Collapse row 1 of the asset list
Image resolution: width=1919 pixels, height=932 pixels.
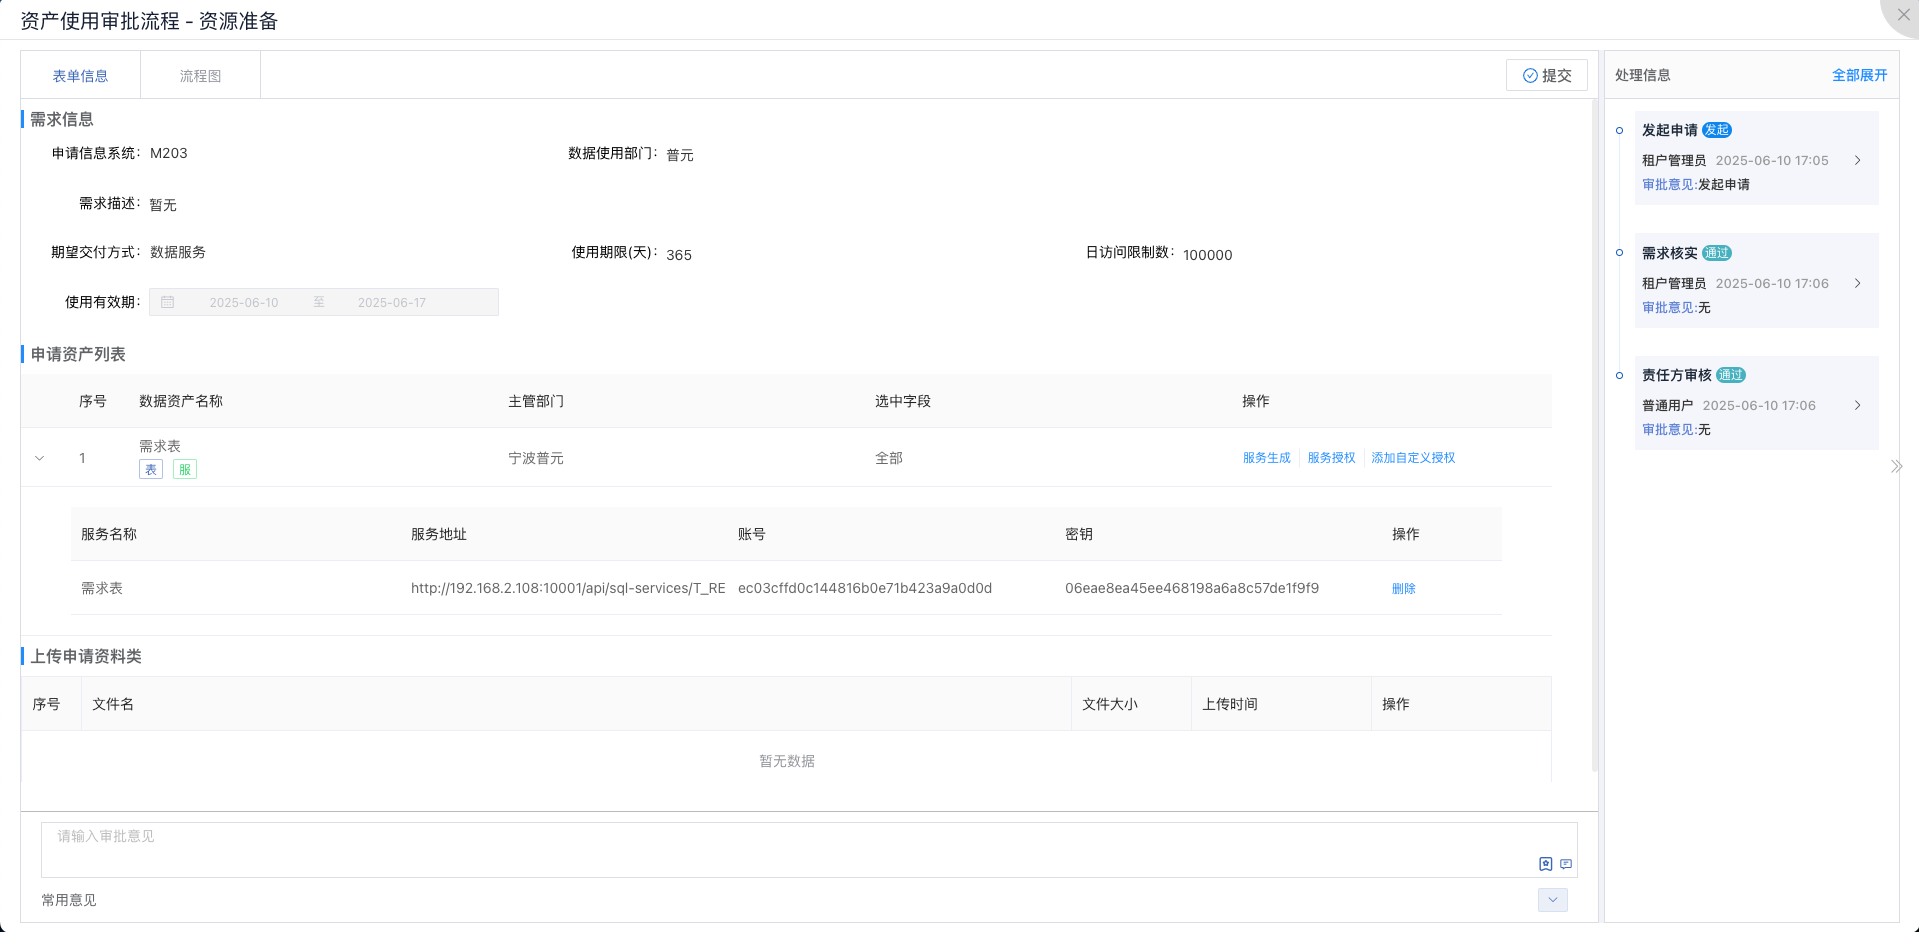click(40, 458)
